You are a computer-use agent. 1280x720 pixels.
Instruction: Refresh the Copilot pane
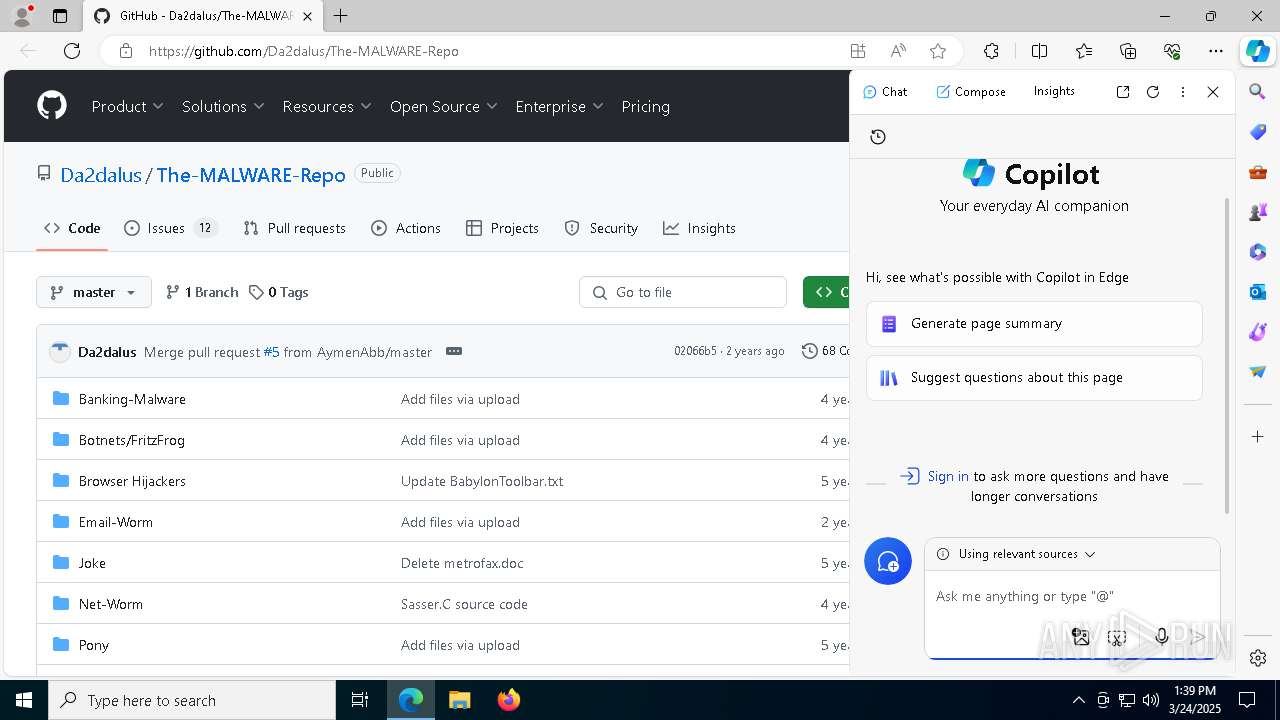tap(1153, 91)
